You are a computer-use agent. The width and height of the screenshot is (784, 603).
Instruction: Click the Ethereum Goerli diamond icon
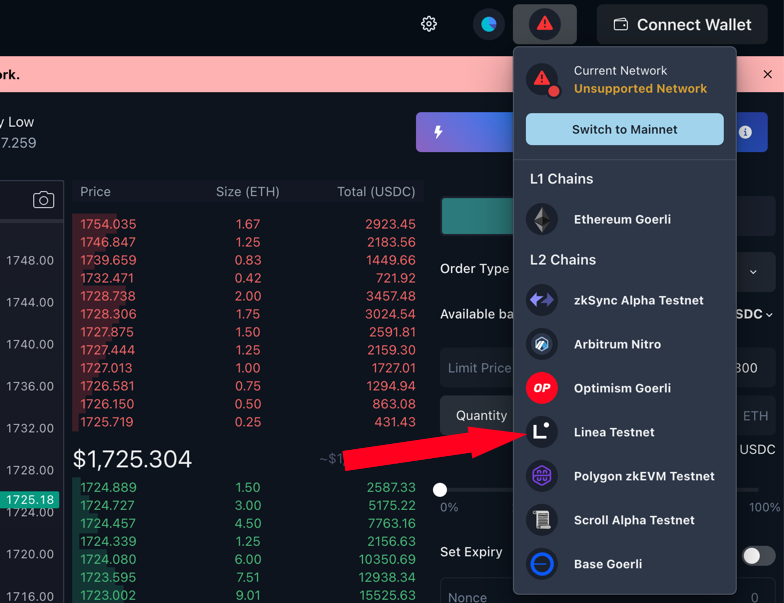tap(542, 220)
